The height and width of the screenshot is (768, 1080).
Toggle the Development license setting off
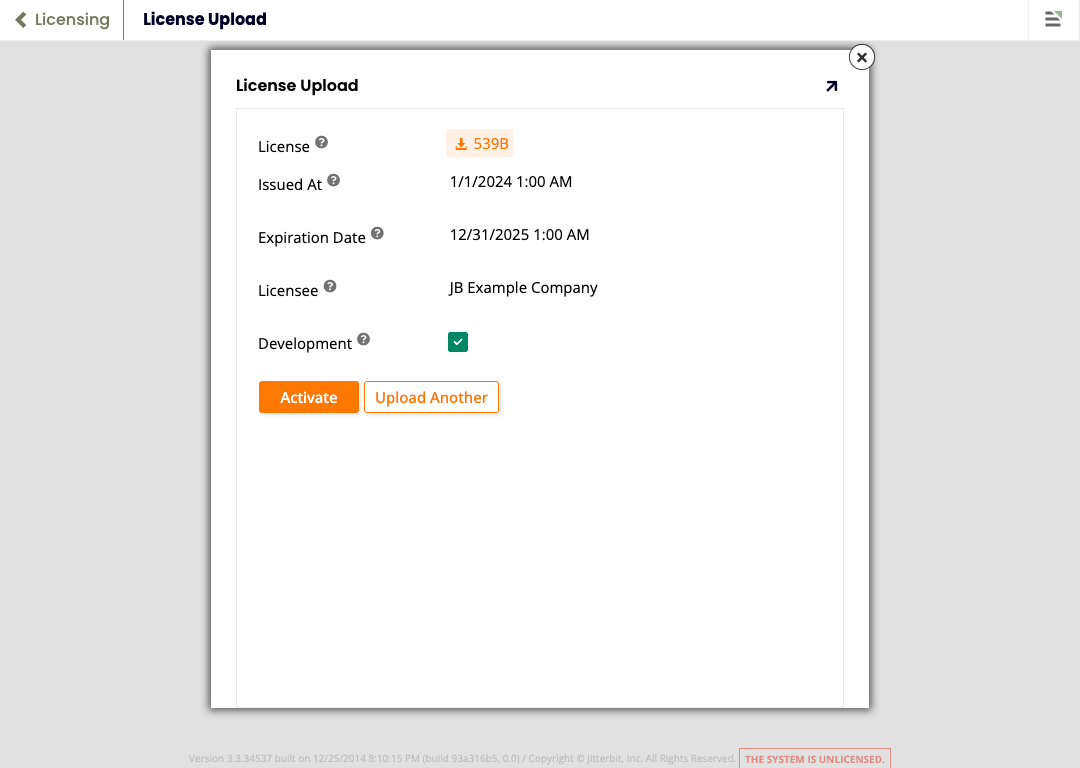(x=457, y=341)
